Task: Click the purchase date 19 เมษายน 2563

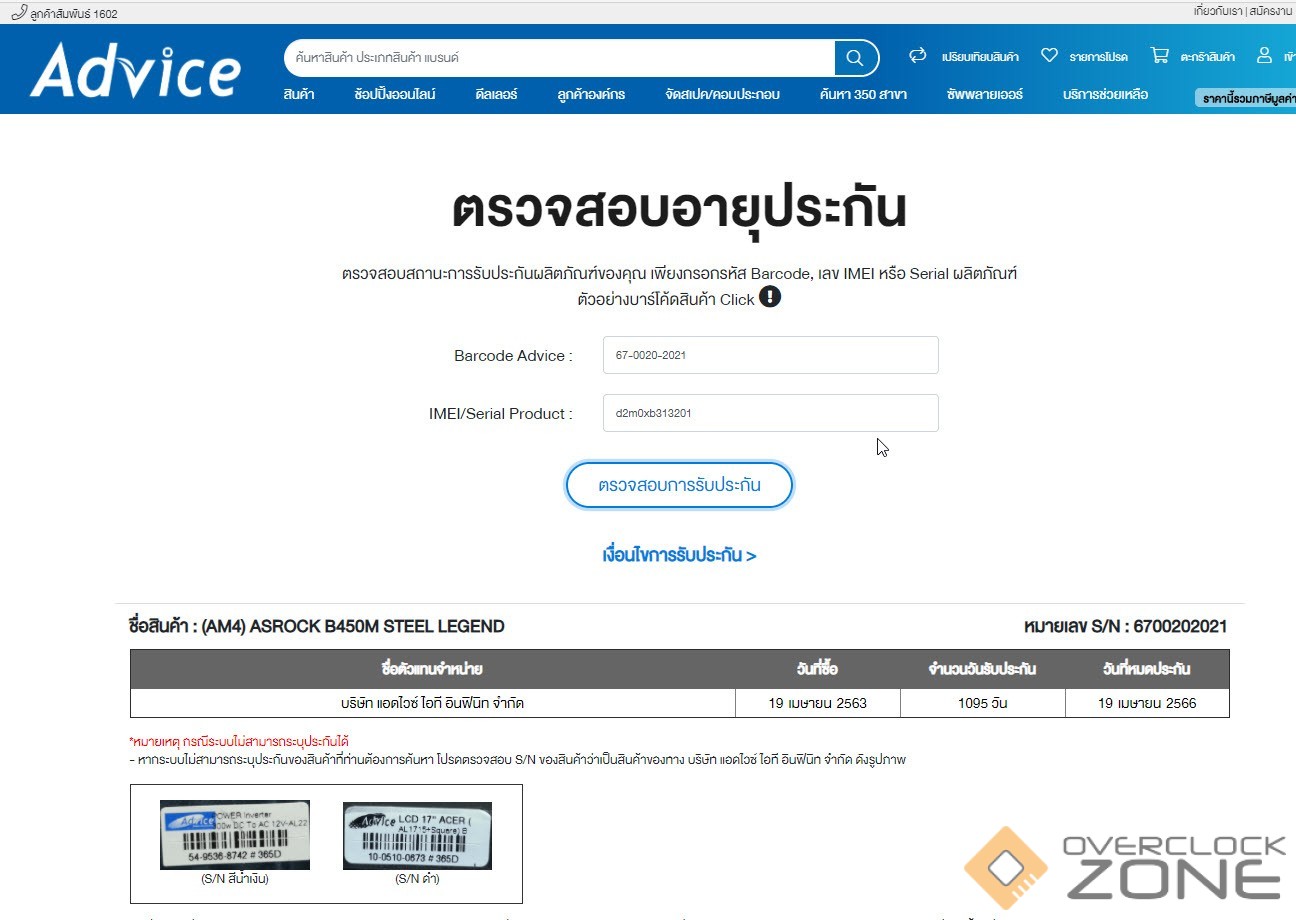Action: [818, 703]
